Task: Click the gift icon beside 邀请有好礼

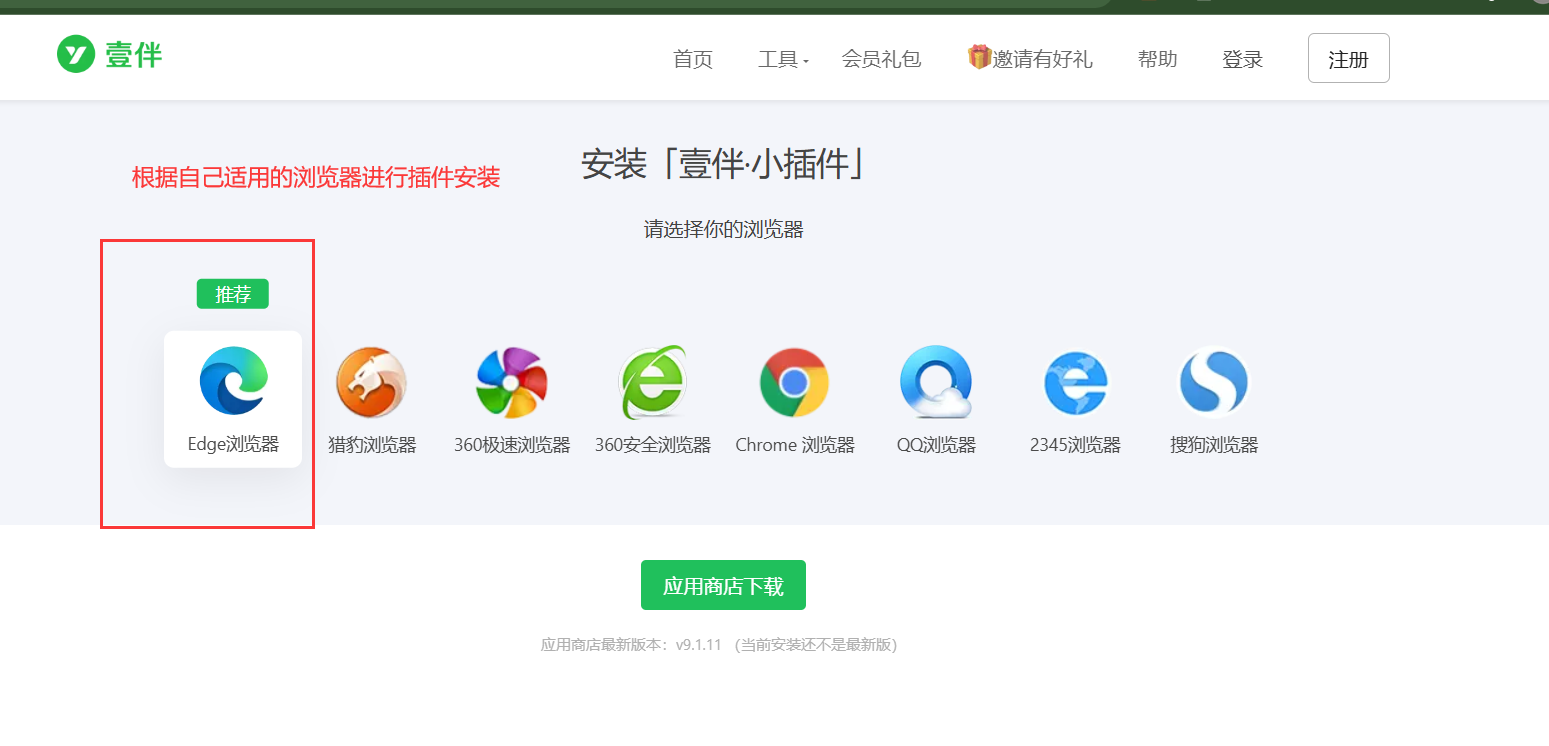Action: 978,57
